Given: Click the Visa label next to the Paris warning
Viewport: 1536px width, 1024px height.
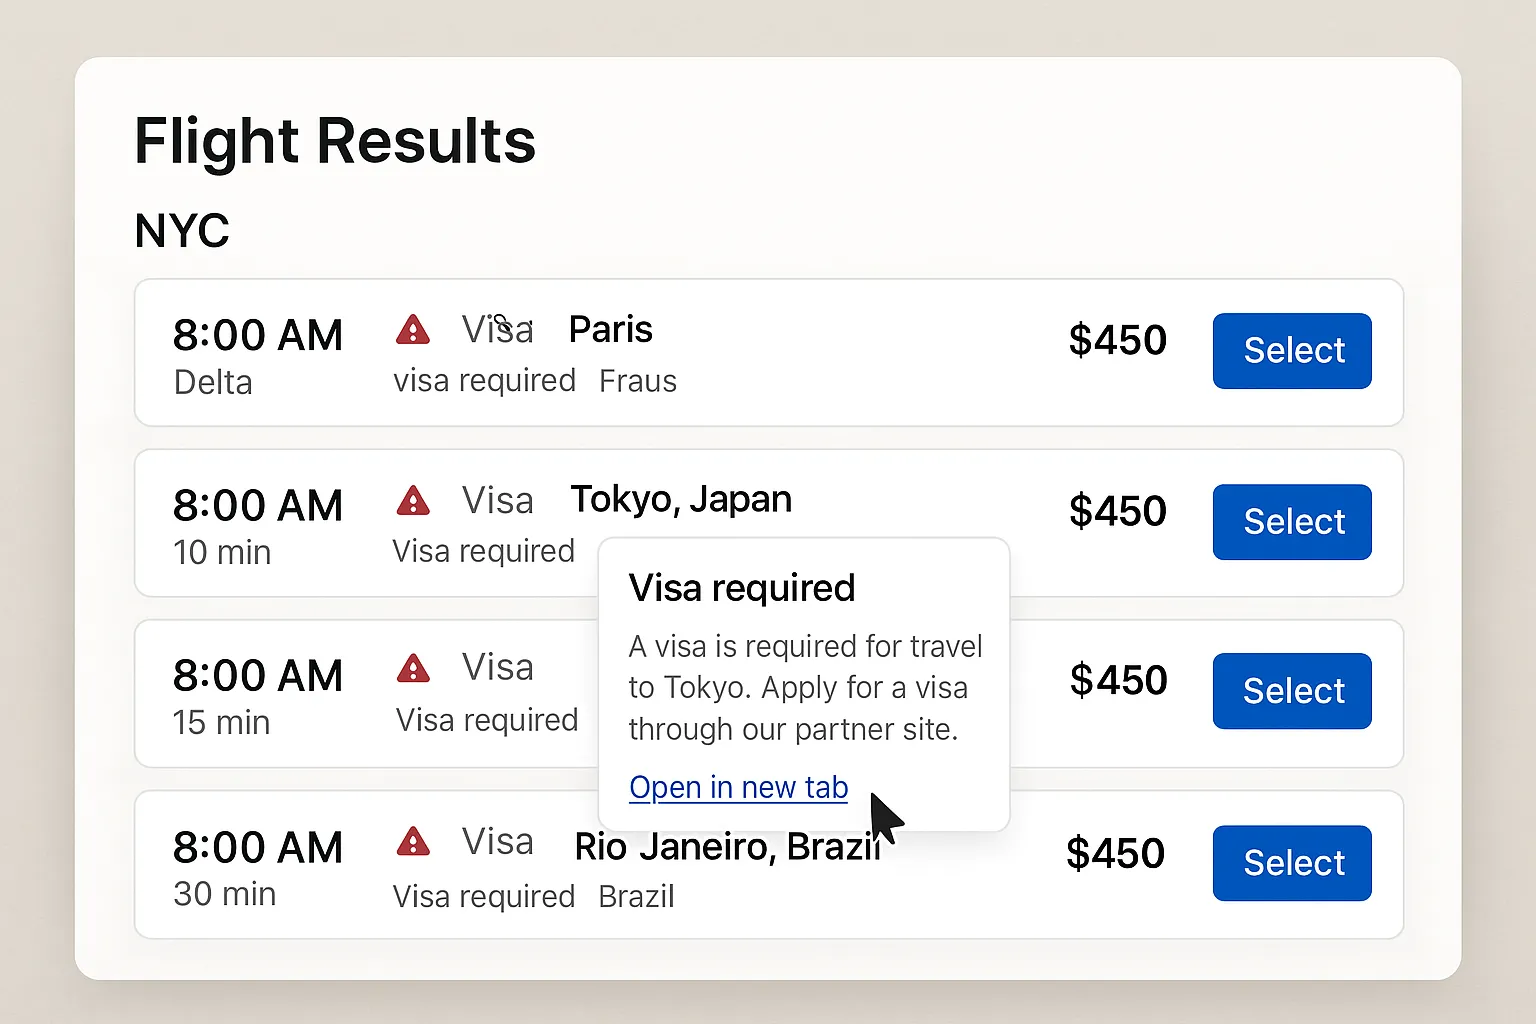Looking at the screenshot, I should (x=496, y=328).
